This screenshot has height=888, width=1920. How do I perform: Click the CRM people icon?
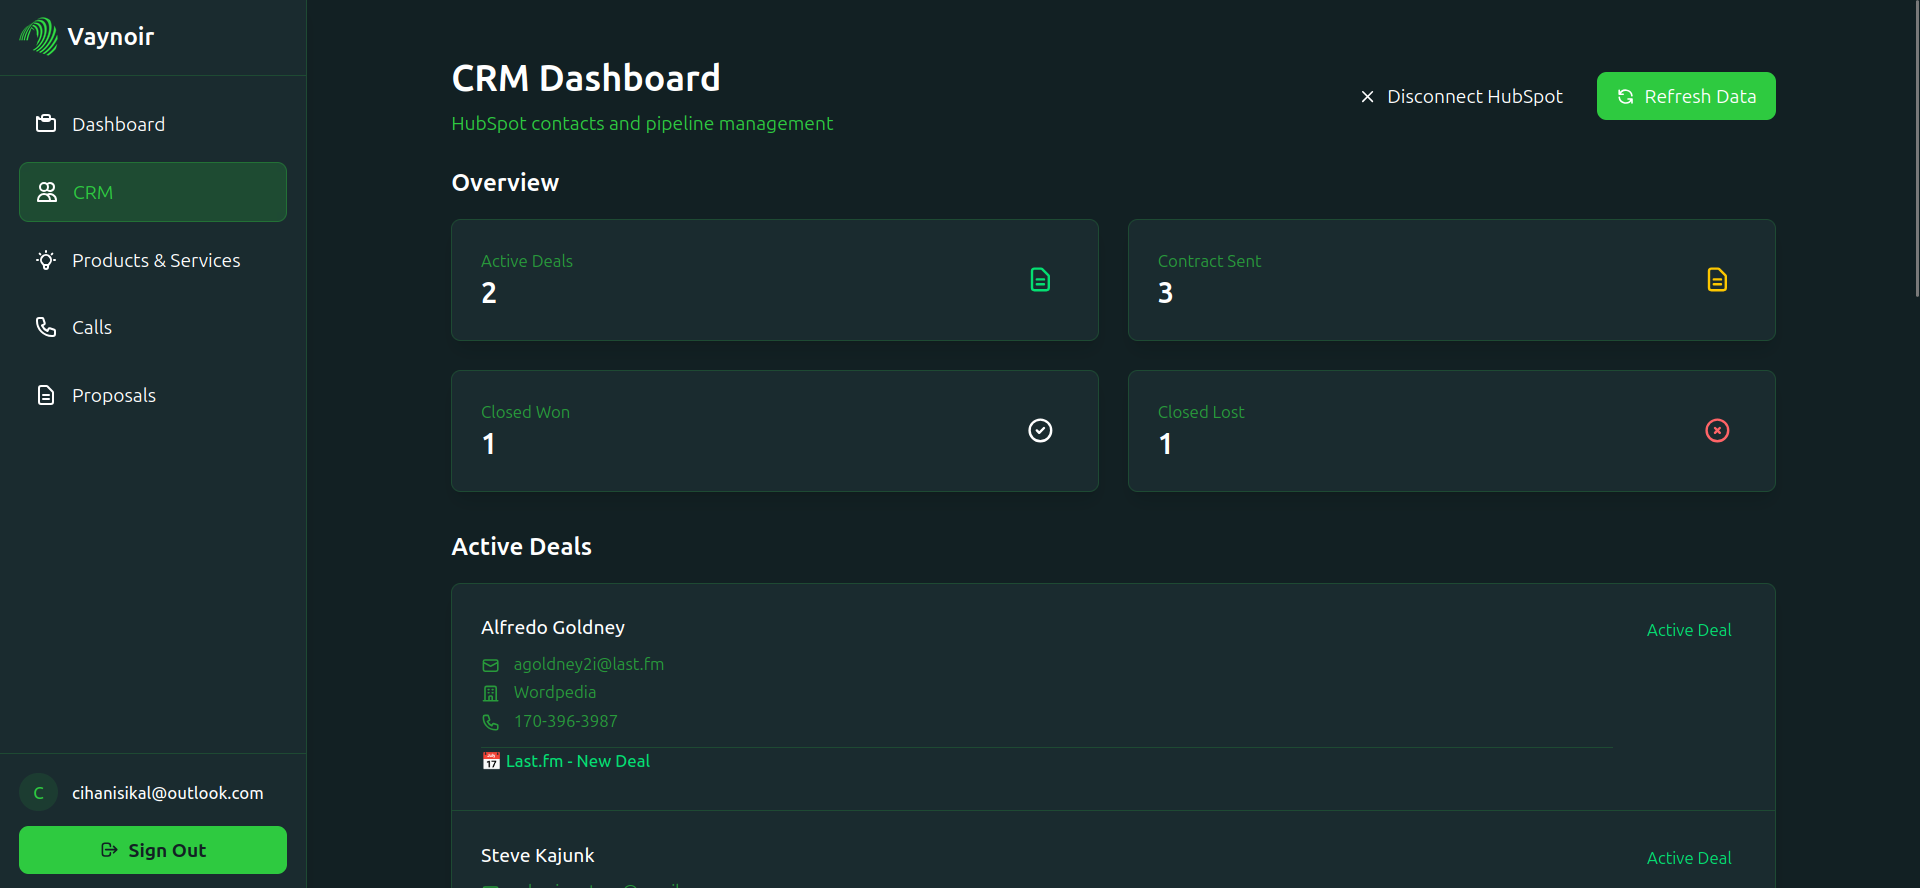[47, 192]
